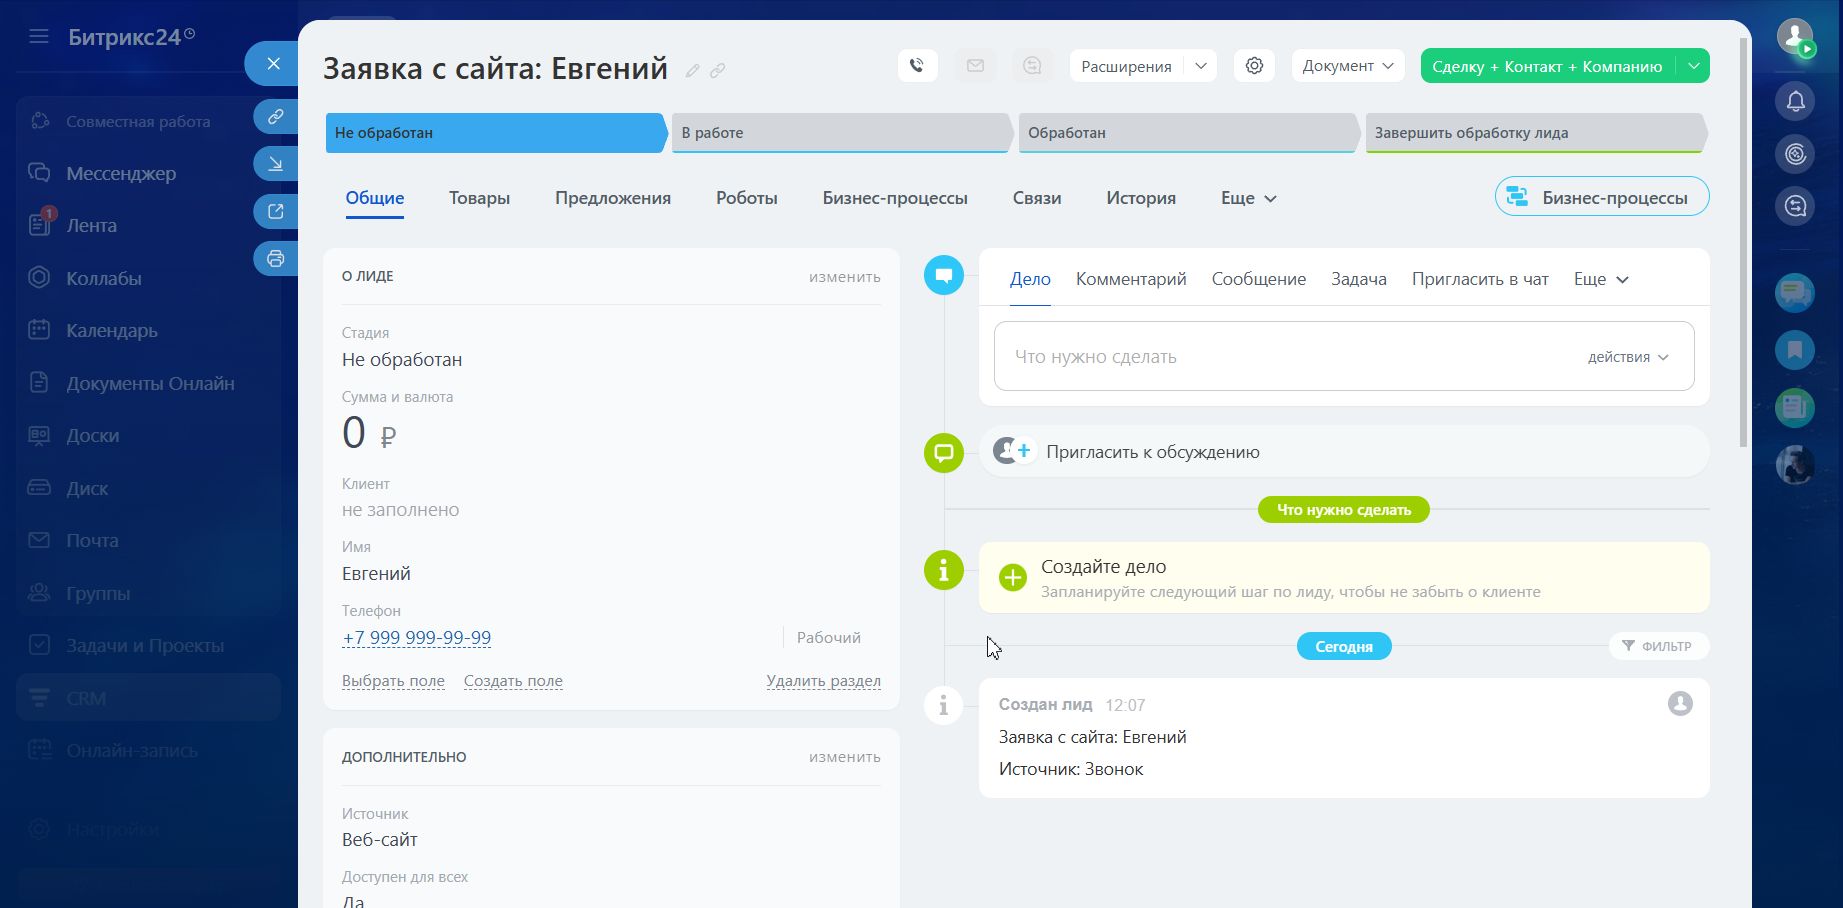Click the print icon on side panel

tap(275, 259)
